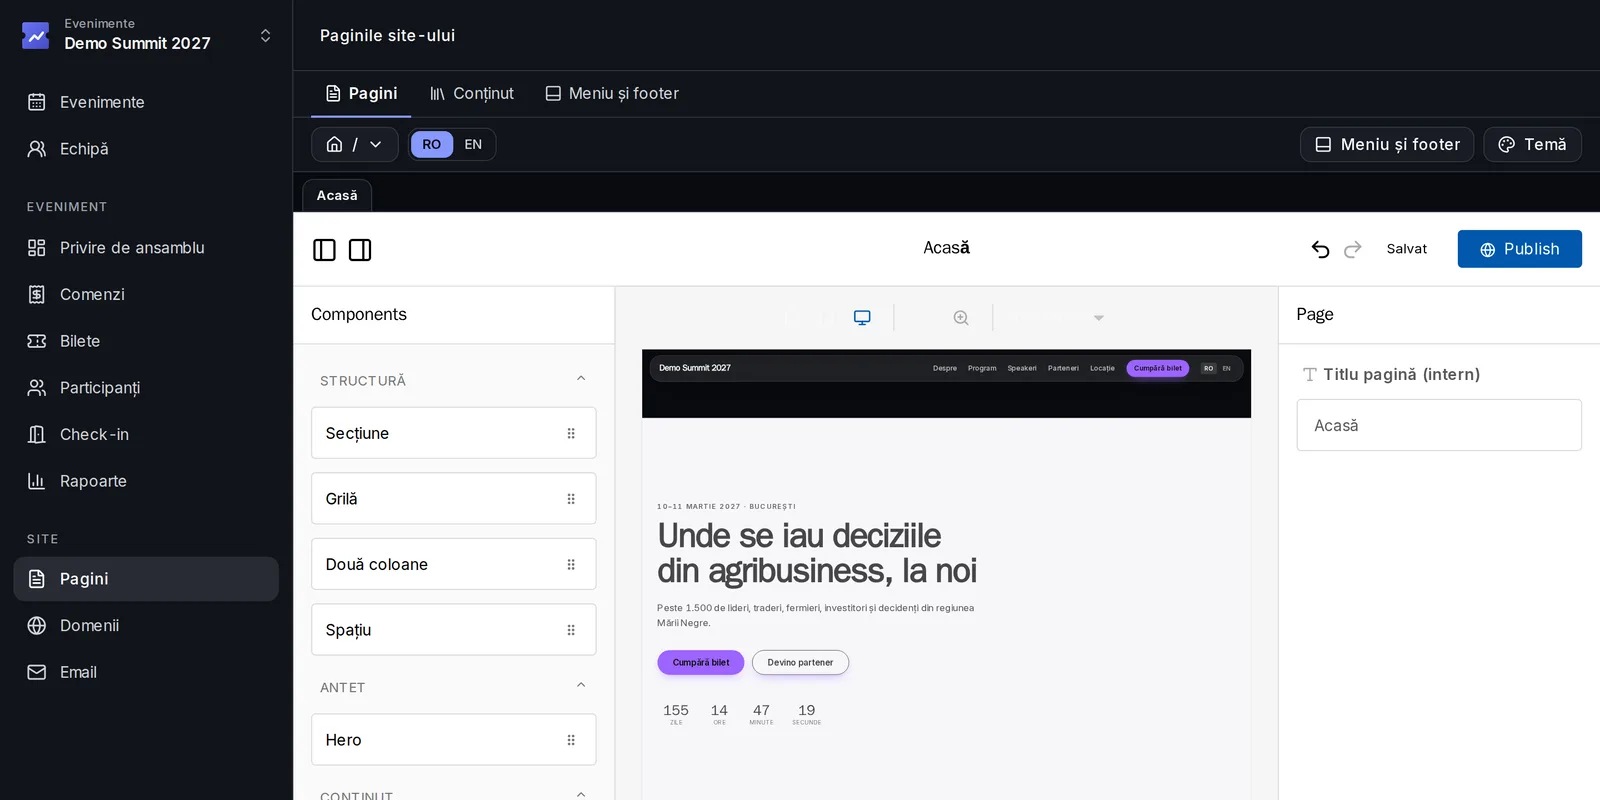Open the home page path dropdown

tap(354, 145)
